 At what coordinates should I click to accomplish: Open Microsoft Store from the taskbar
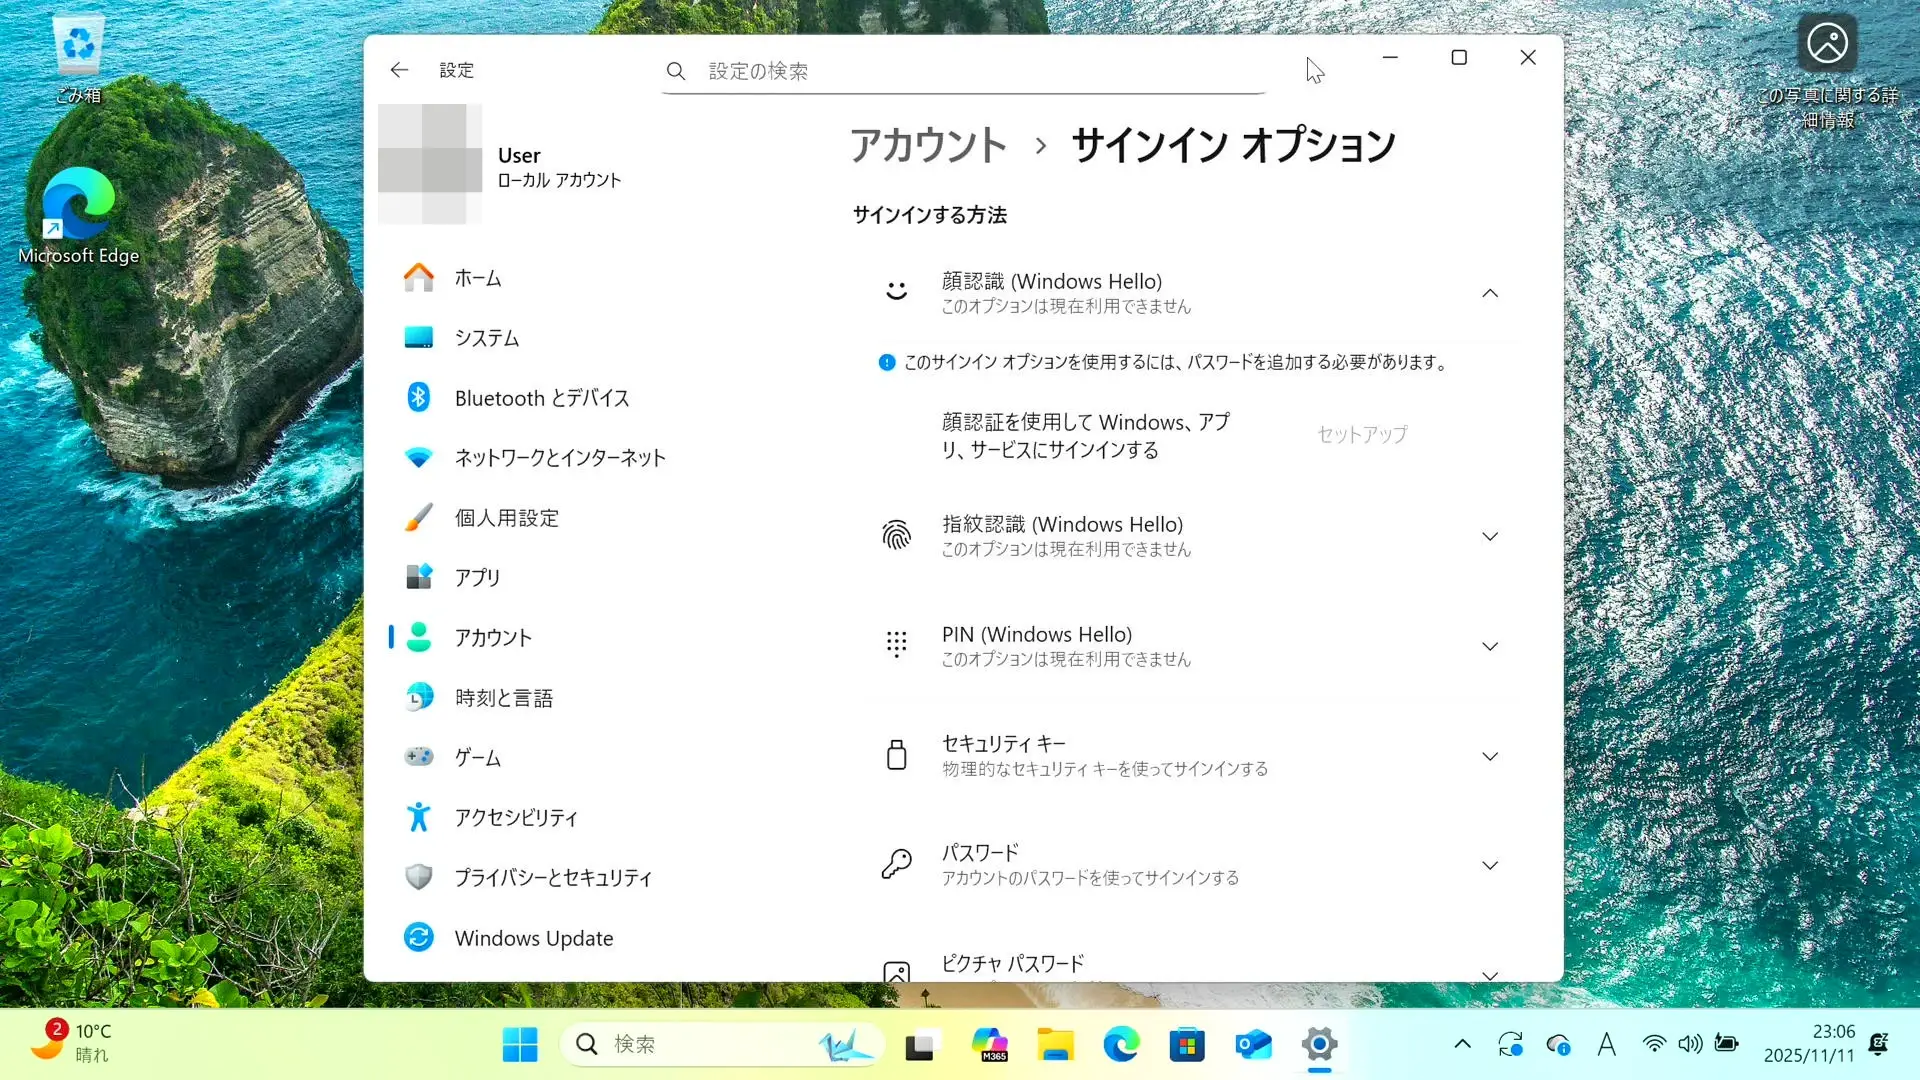[1187, 1045]
